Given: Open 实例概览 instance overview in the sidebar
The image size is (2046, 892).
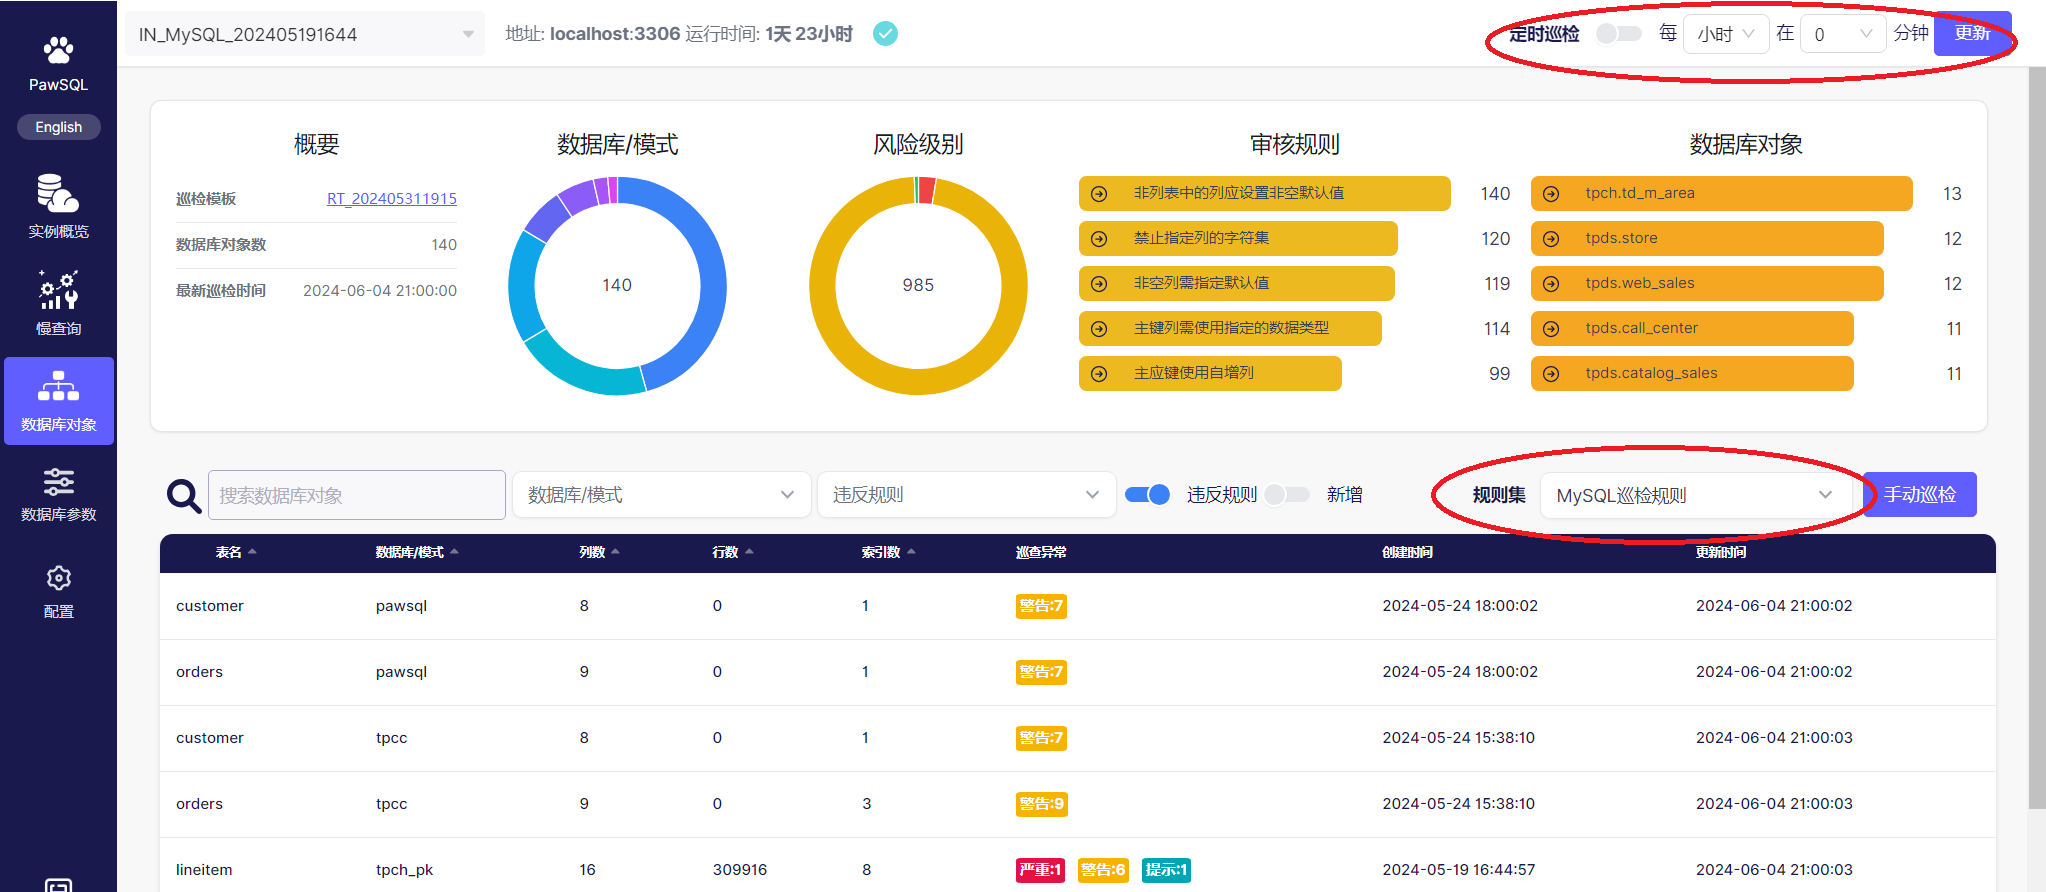Looking at the screenshot, I should click(x=58, y=206).
